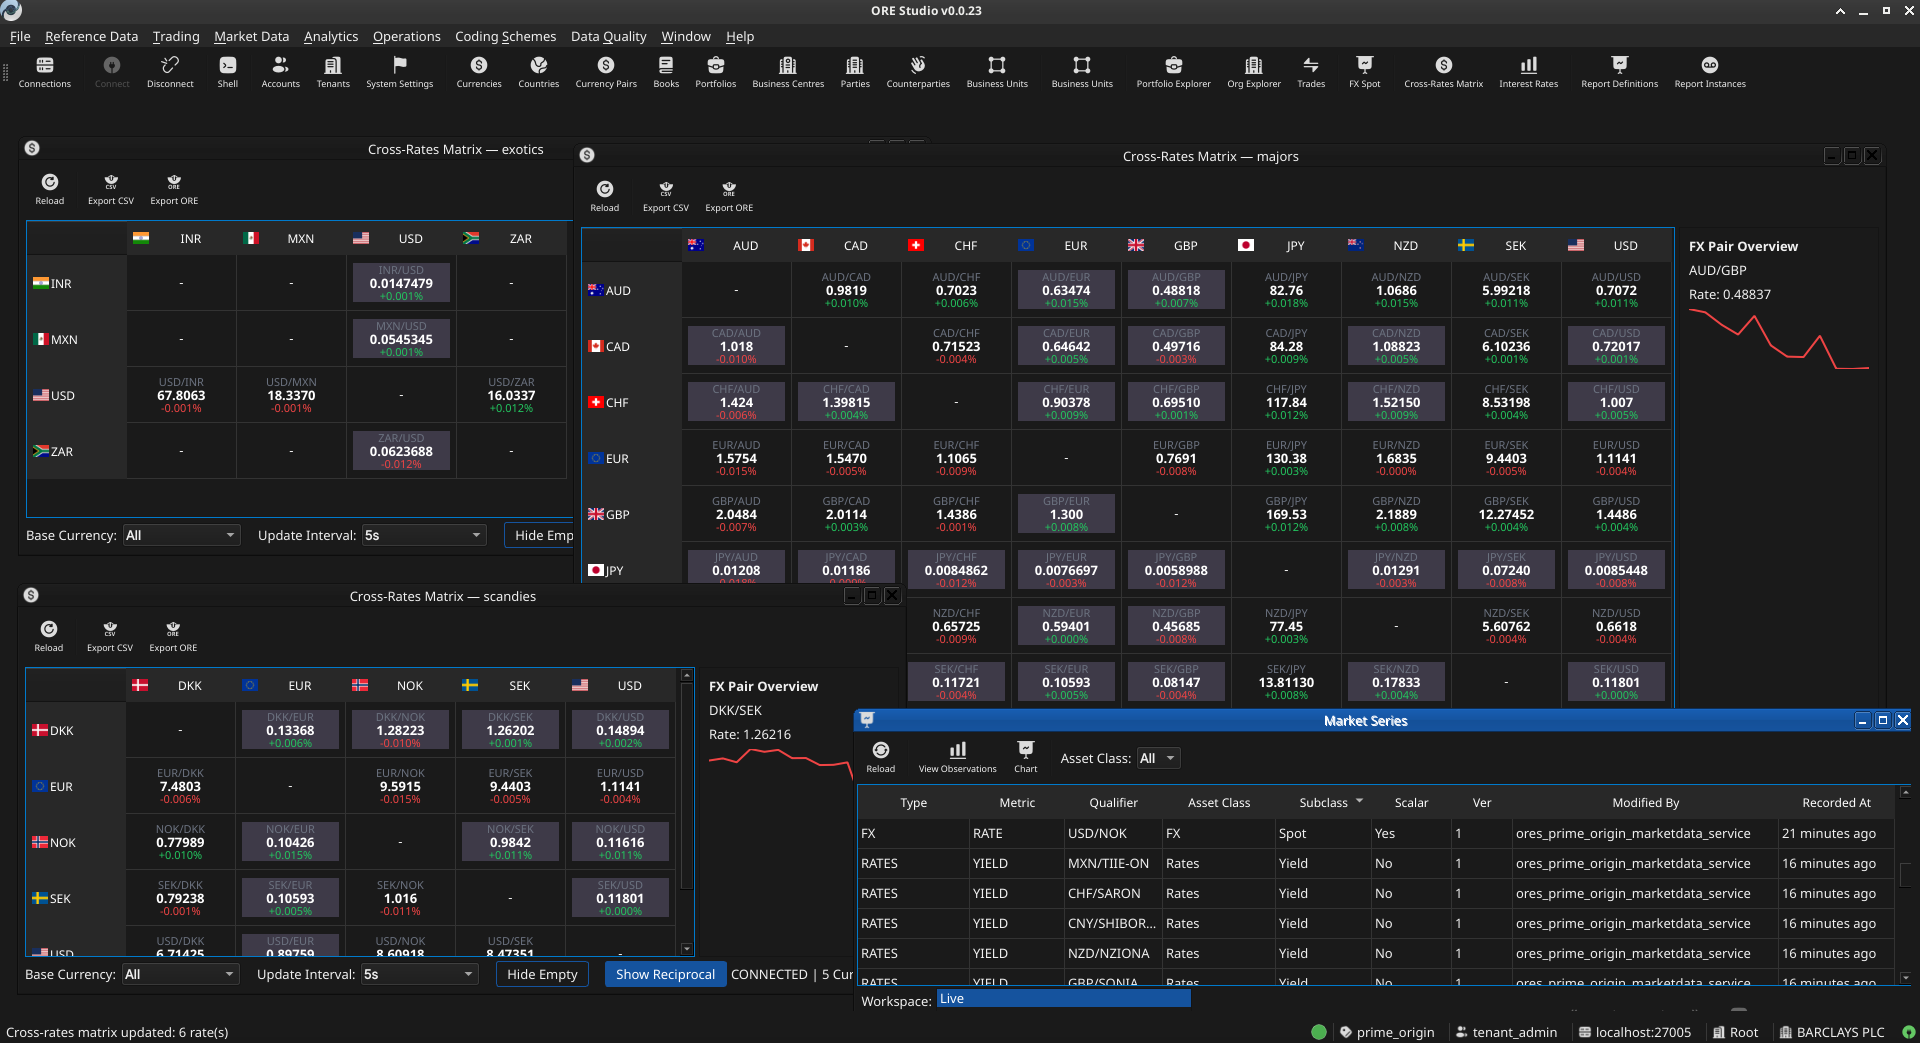This screenshot has width=1920, height=1043.
Task: Select the INR/USD cell in exotics matrix
Action: [401, 283]
